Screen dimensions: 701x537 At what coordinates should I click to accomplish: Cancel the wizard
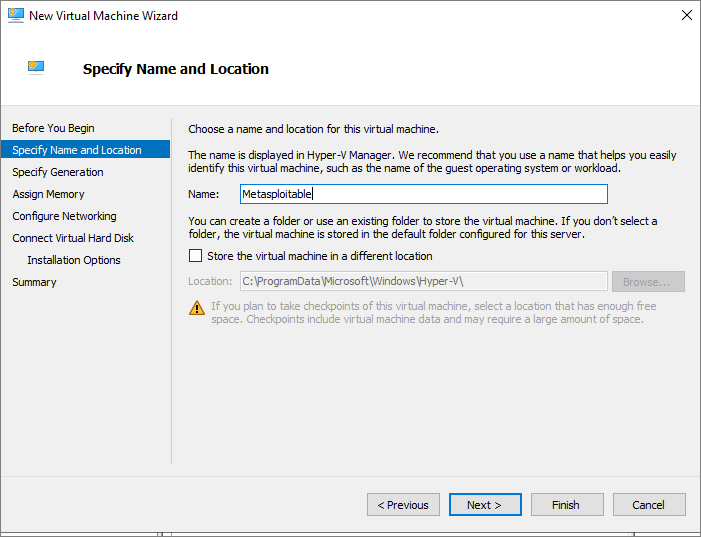click(649, 505)
